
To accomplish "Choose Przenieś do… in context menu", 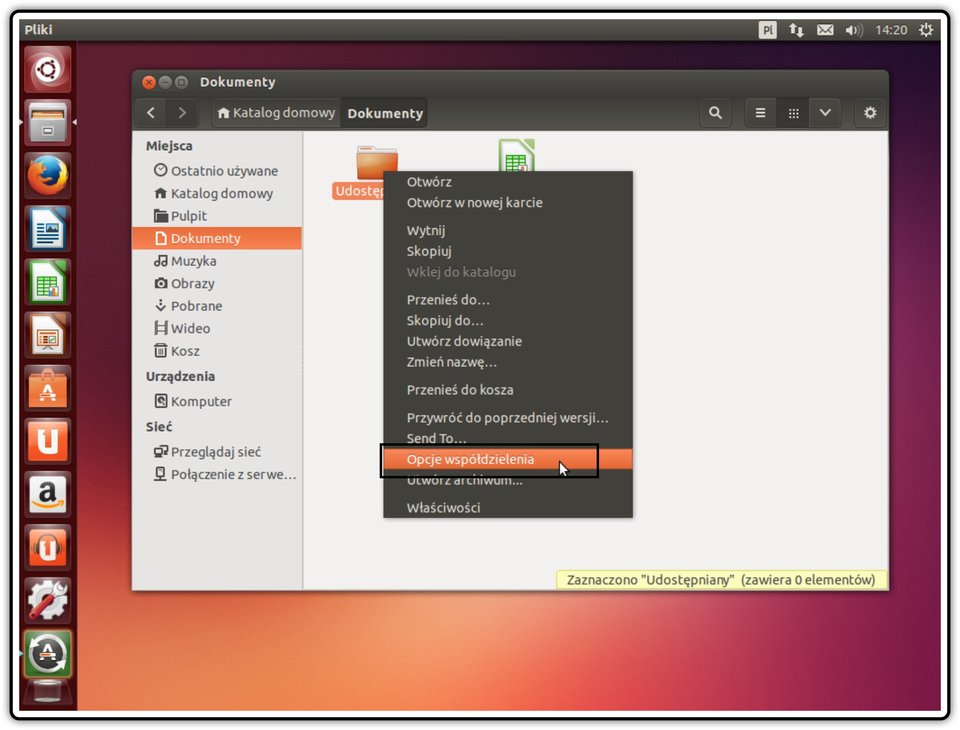I will point(508,299).
